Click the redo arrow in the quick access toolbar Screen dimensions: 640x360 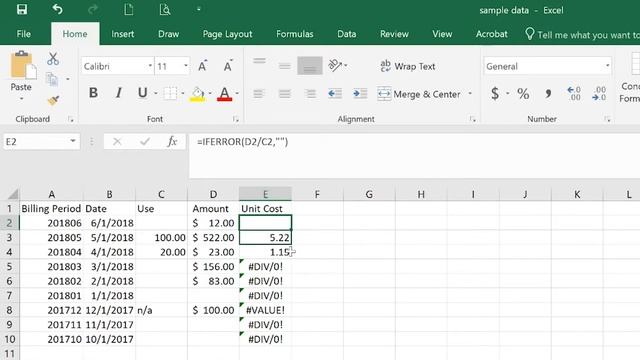[x=93, y=9]
